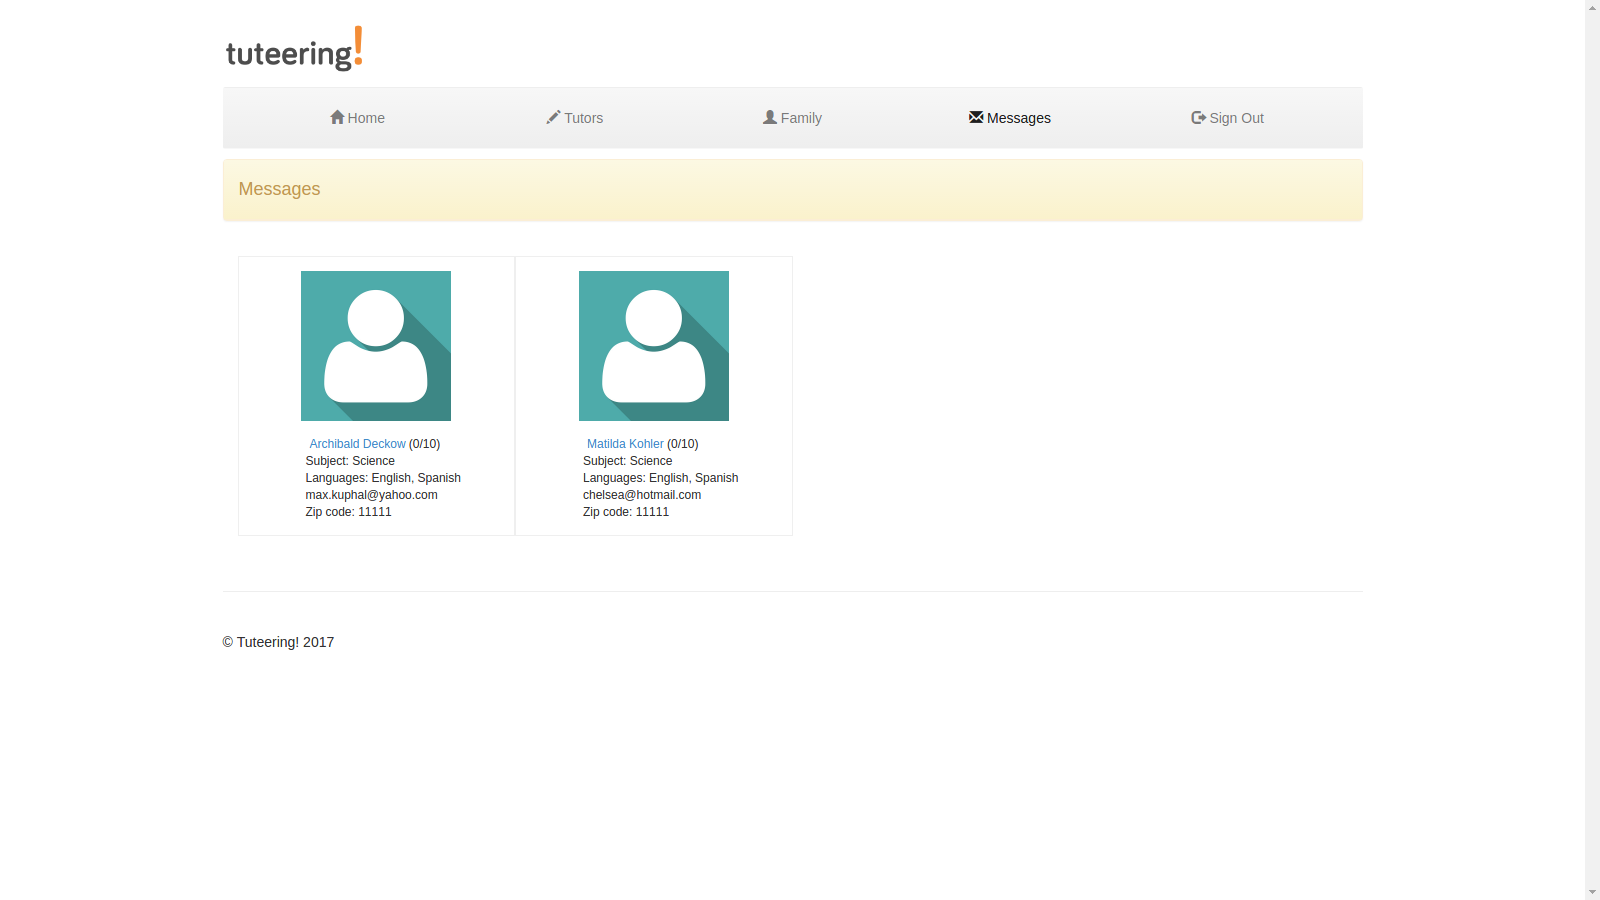Image resolution: width=1600 pixels, height=900 pixels.
Task: Open the Family menu item
Action: pos(792,118)
